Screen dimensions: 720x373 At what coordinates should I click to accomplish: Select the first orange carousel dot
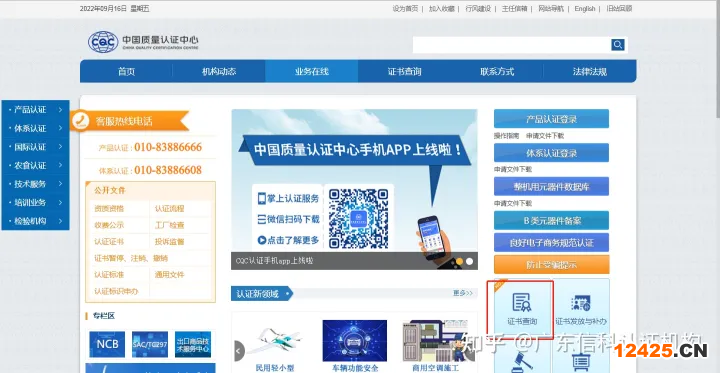coord(459,261)
